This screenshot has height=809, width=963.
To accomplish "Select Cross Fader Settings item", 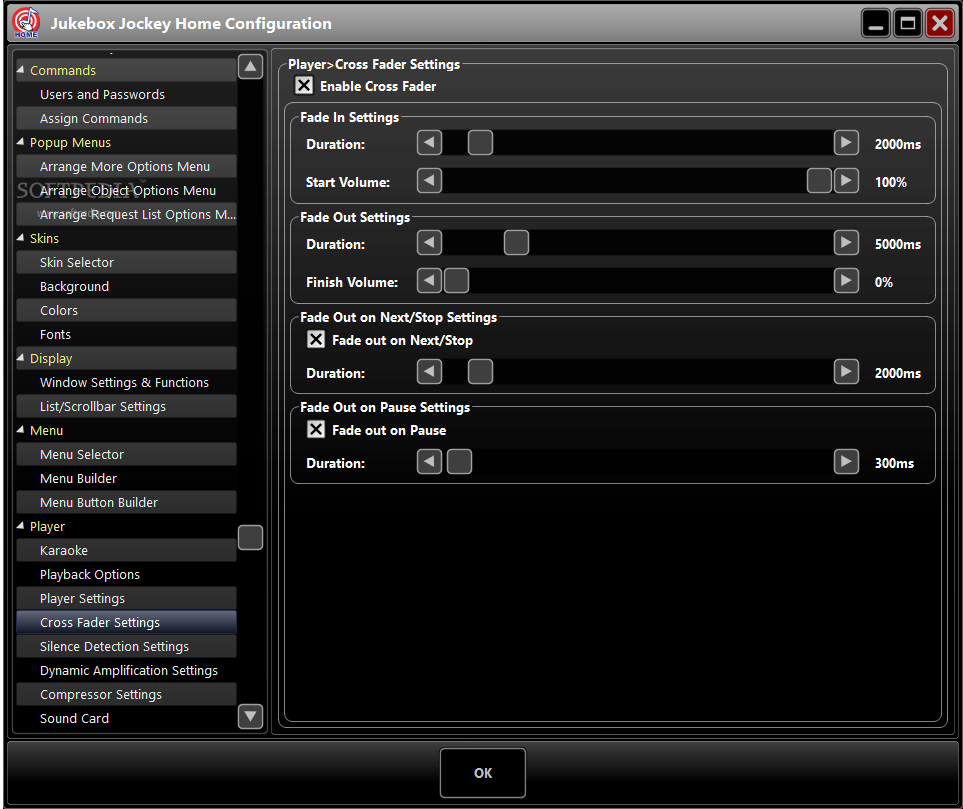I will (127, 622).
